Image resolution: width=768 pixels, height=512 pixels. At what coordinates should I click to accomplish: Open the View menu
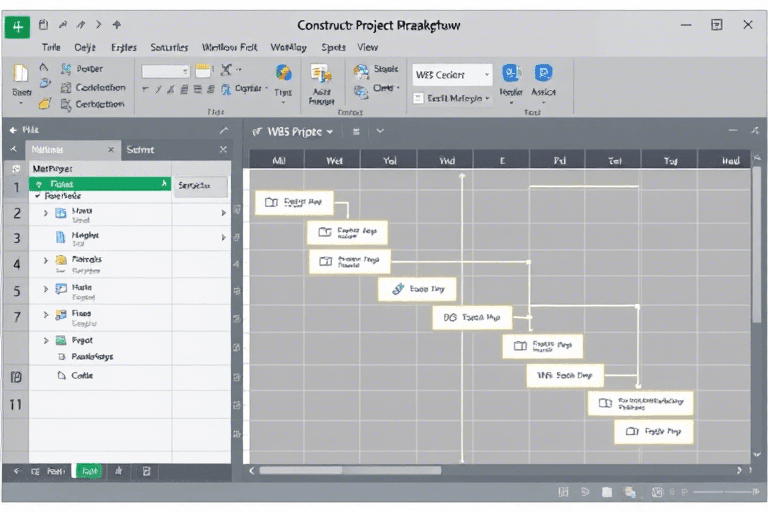coord(367,47)
